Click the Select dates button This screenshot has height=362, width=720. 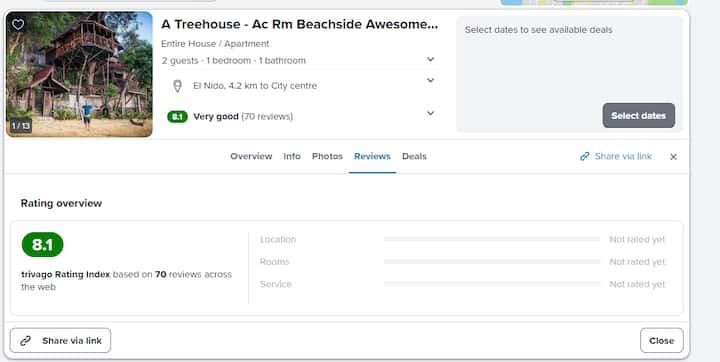click(639, 116)
